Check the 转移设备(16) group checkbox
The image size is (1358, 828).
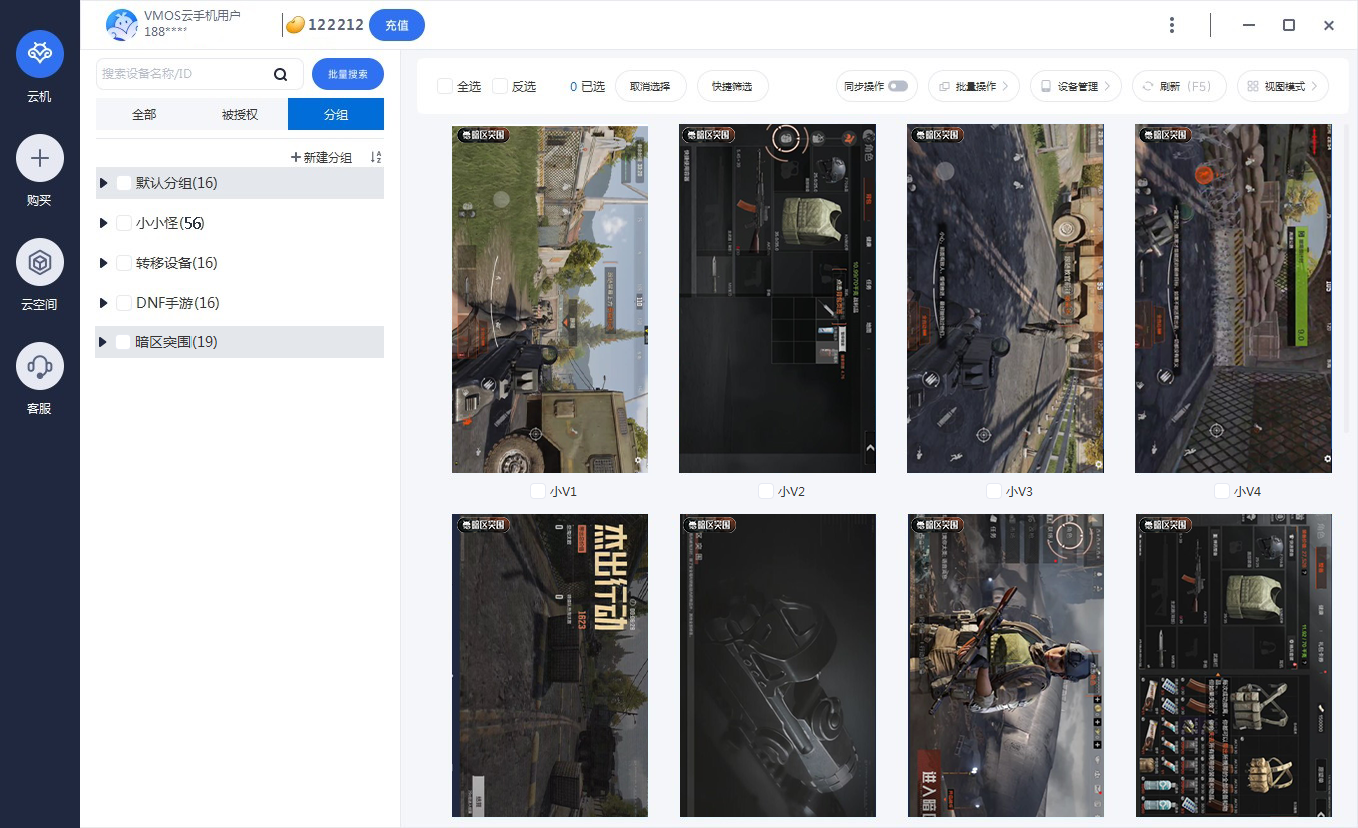(124, 263)
